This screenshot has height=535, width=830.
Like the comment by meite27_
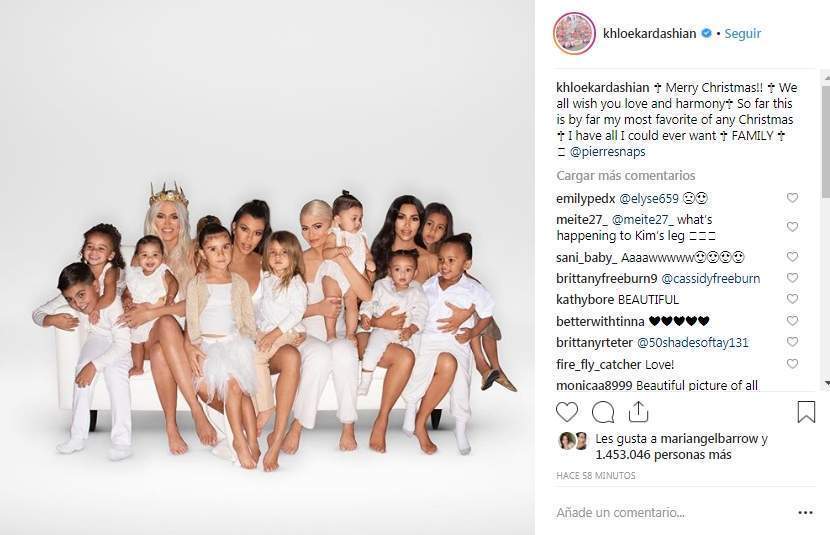[792, 227]
